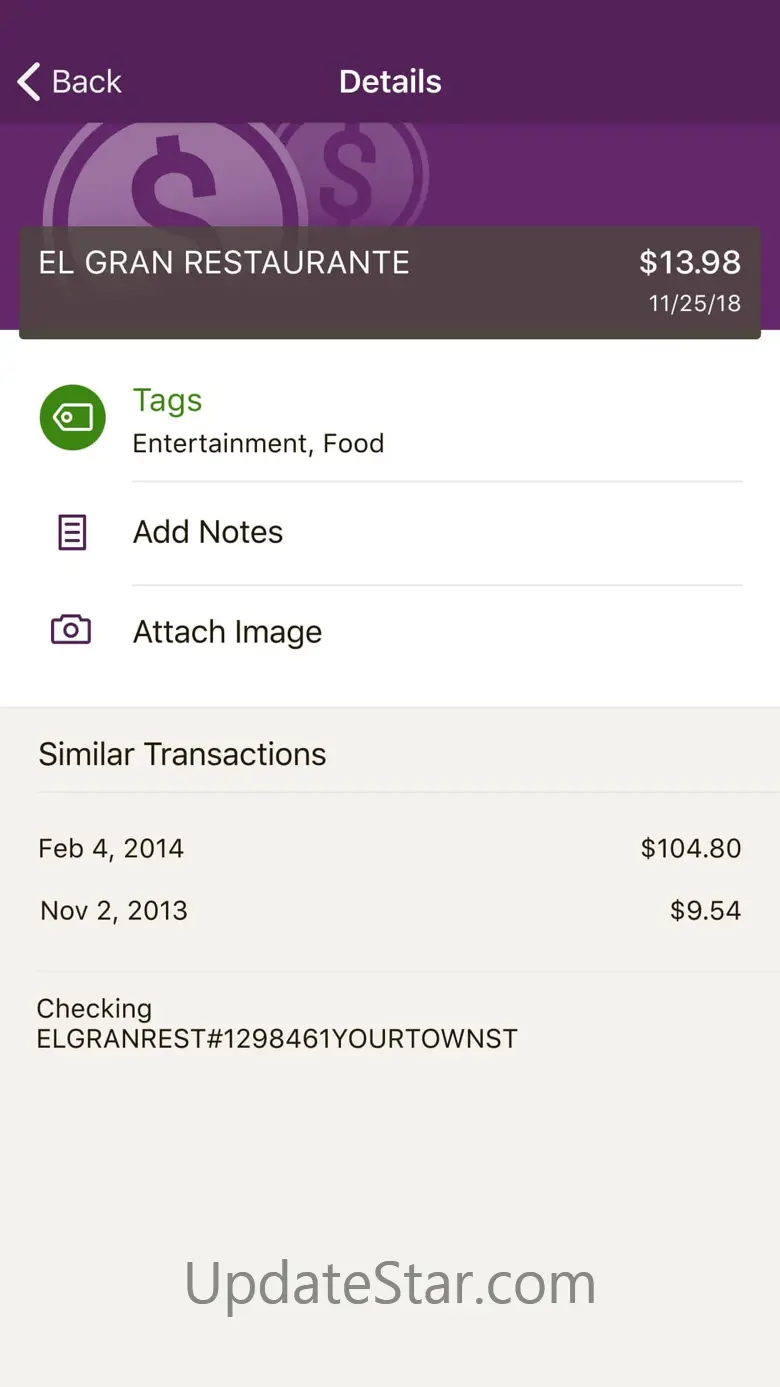Tap the $13.98 transaction amount
This screenshot has height=1387, width=780.
click(x=690, y=263)
